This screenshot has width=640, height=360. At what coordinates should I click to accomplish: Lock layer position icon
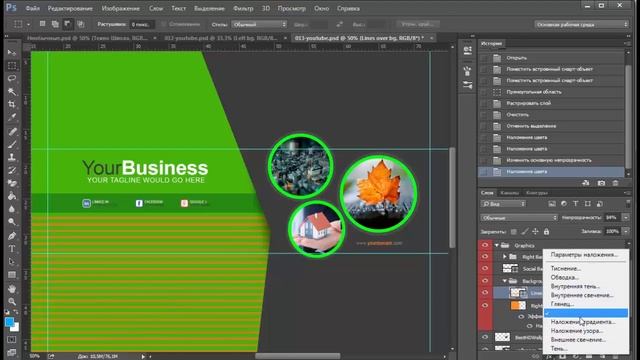[535, 231]
